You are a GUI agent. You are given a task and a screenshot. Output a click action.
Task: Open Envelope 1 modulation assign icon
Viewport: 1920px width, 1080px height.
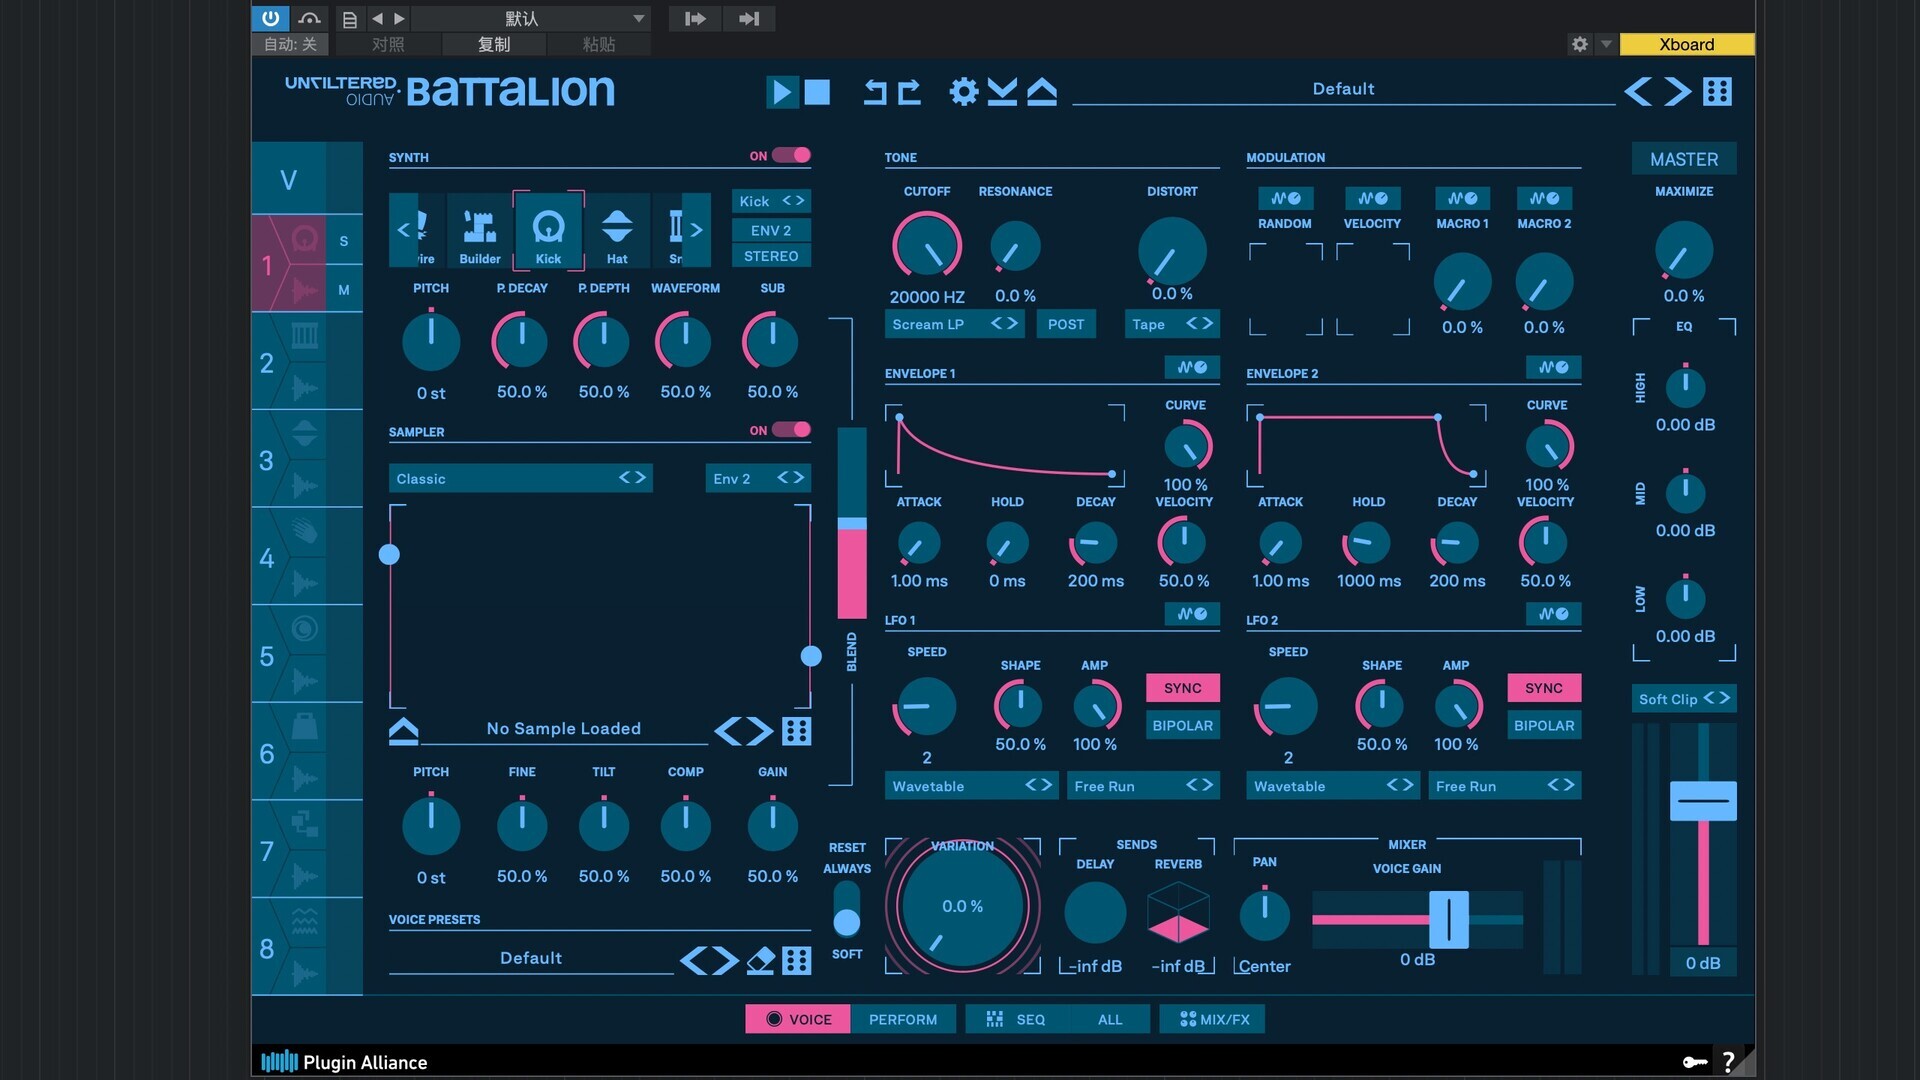(x=1192, y=367)
